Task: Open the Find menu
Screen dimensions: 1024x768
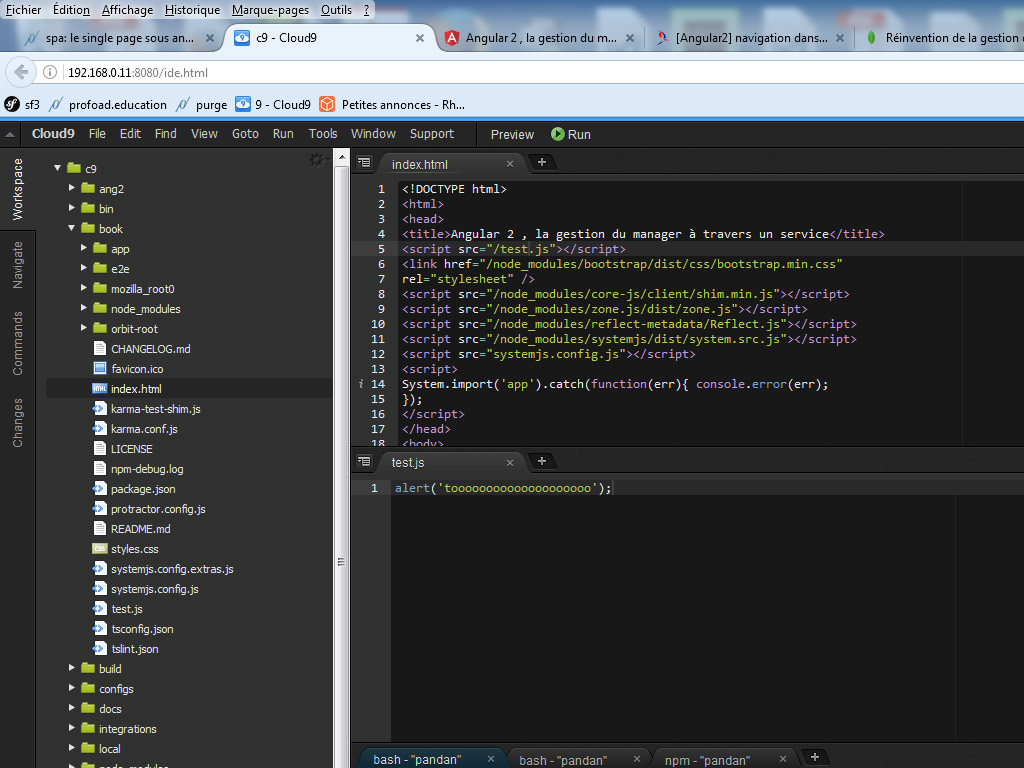Action: tap(166, 134)
